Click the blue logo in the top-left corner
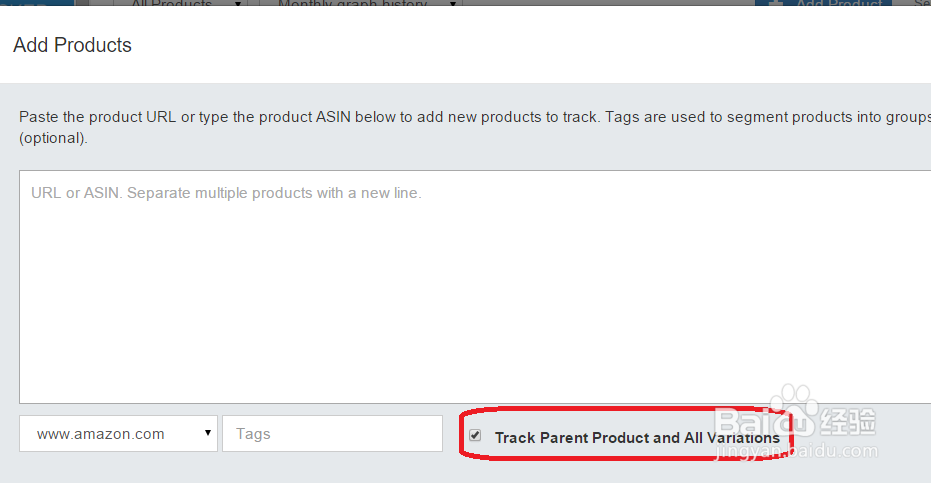This screenshot has height=483, width=931. [x=37, y=3]
